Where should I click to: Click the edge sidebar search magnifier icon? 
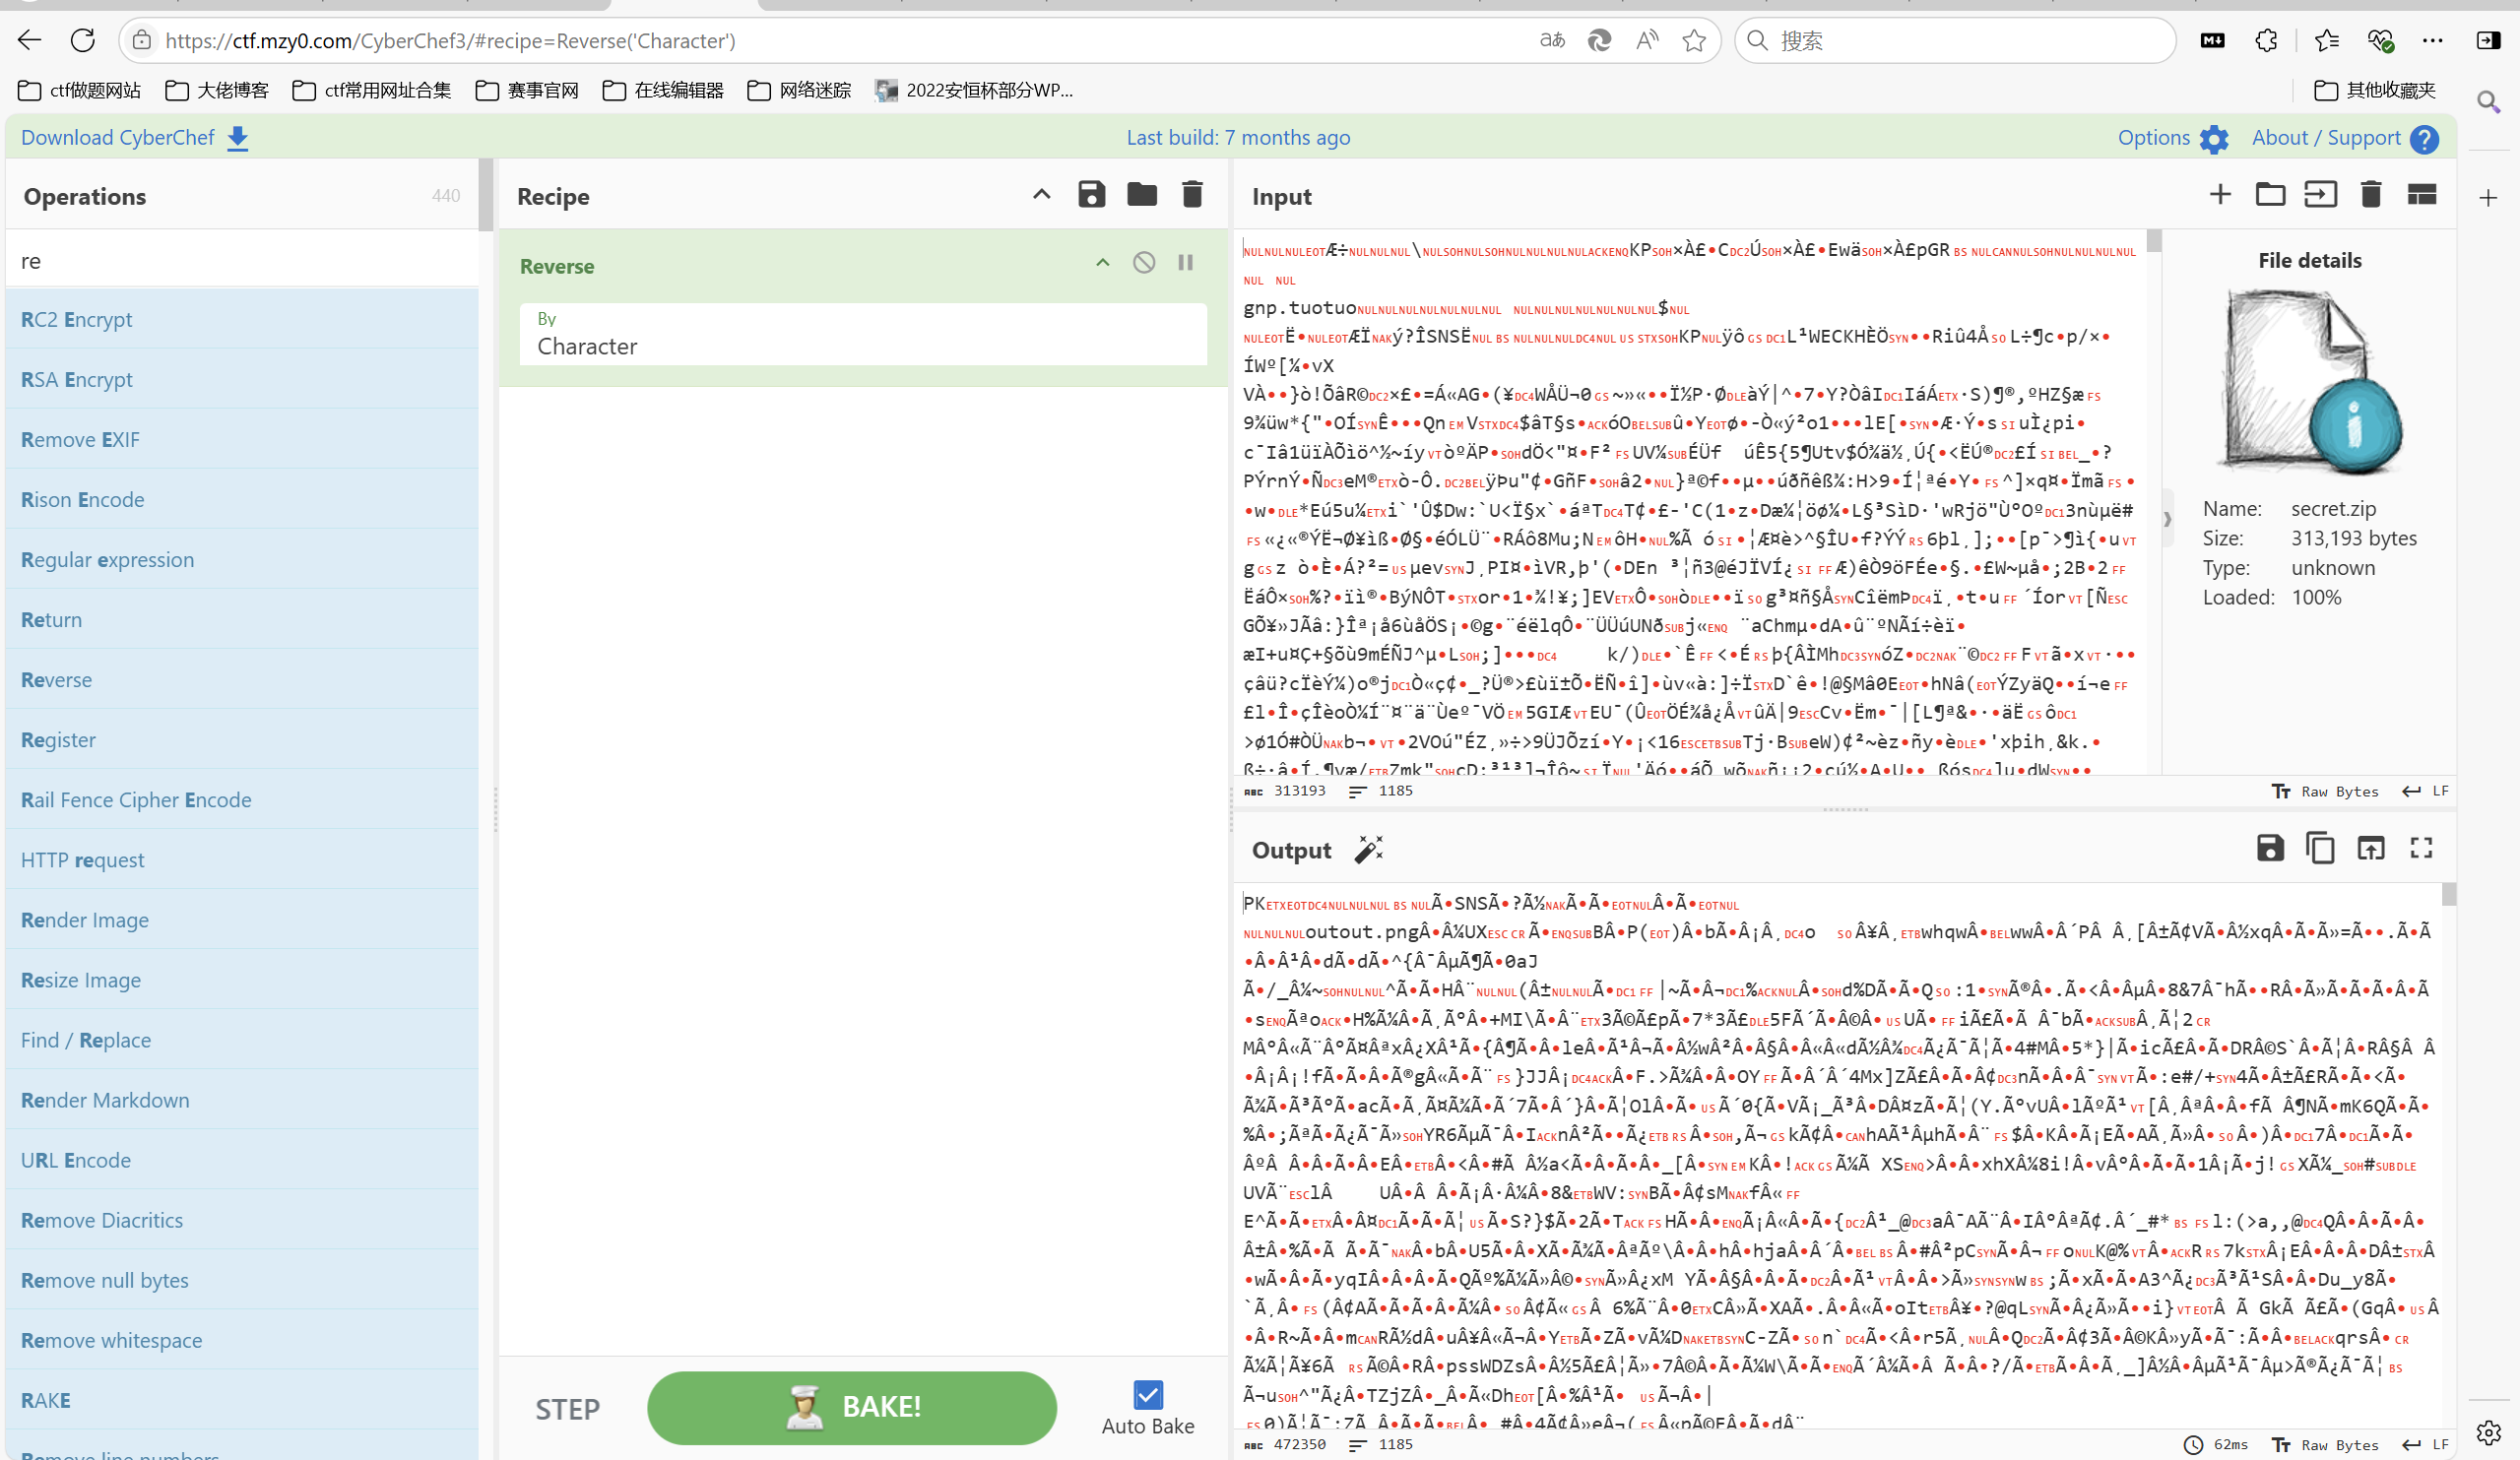point(2488,102)
